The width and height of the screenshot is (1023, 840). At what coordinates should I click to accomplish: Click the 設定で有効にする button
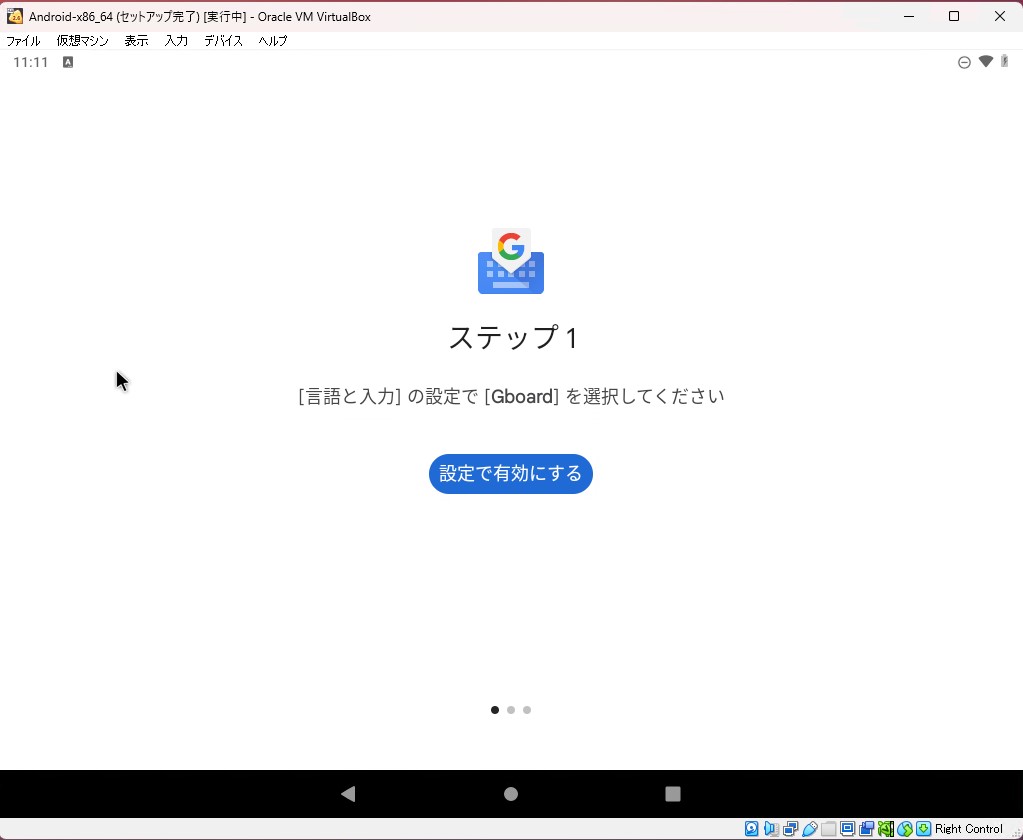510,473
